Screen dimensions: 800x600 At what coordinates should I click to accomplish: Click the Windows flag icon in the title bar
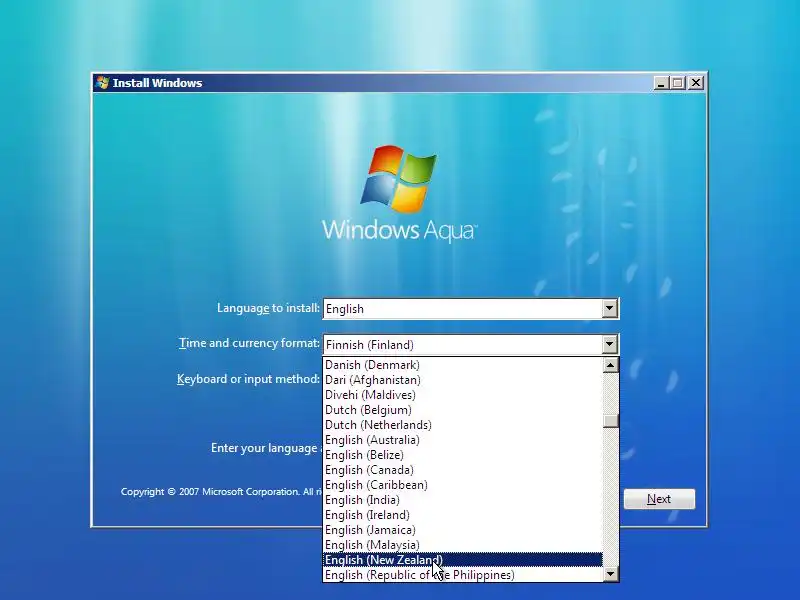pyautogui.click(x=103, y=83)
